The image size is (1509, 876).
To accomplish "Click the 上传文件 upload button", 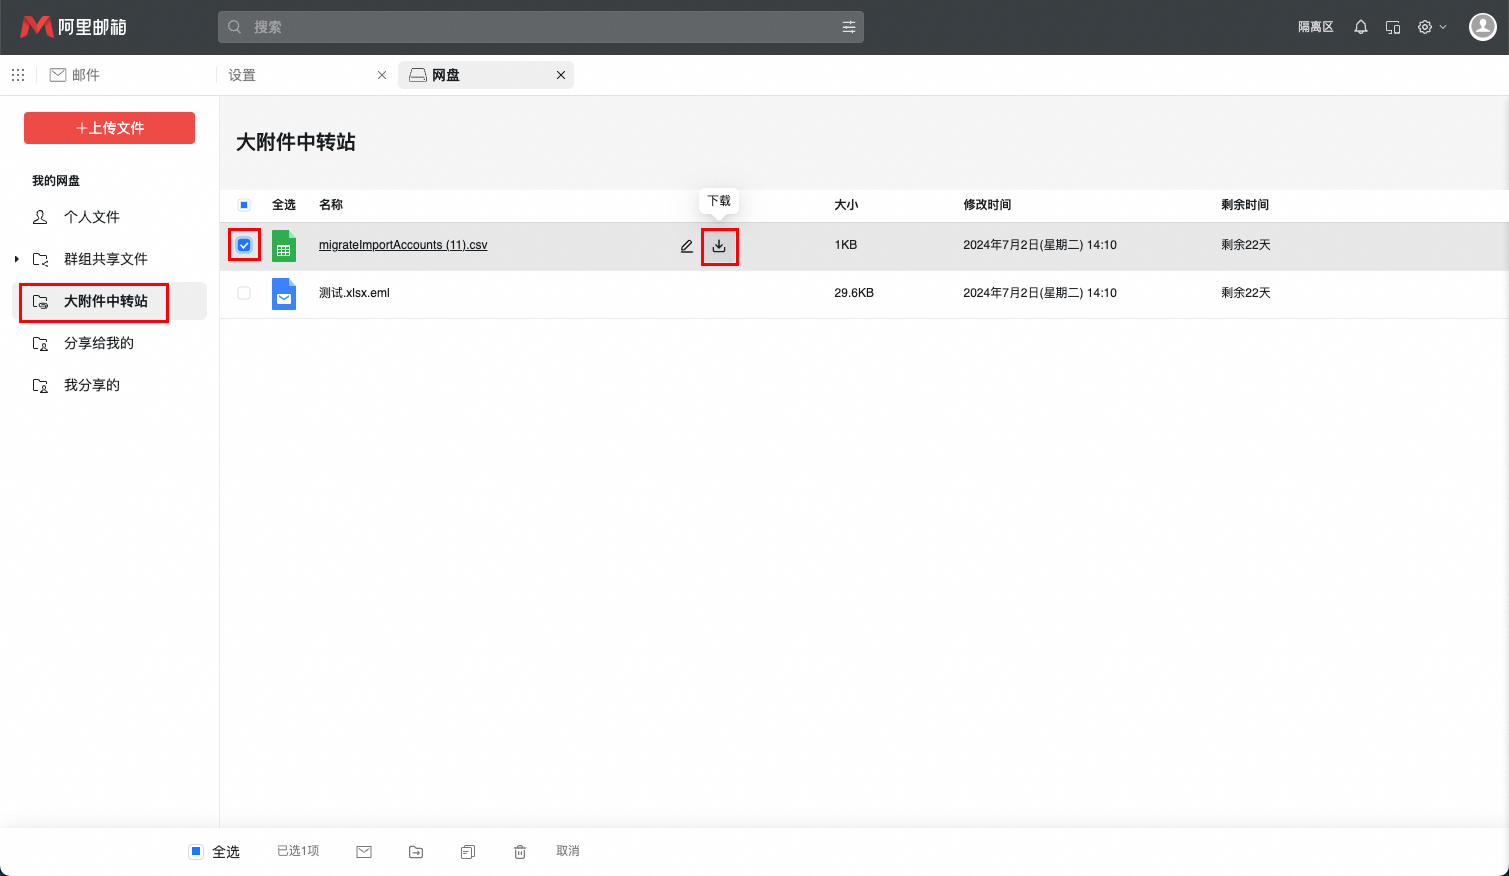I will point(109,128).
